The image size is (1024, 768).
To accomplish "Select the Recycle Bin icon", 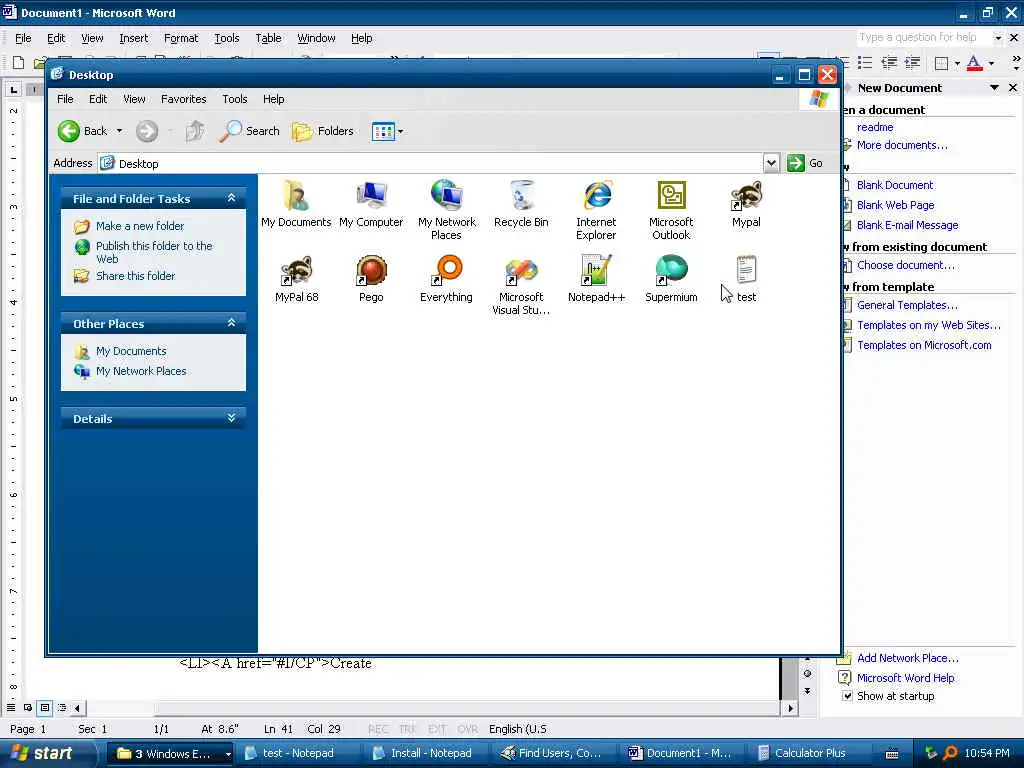I will pyautogui.click(x=521, y=204).
